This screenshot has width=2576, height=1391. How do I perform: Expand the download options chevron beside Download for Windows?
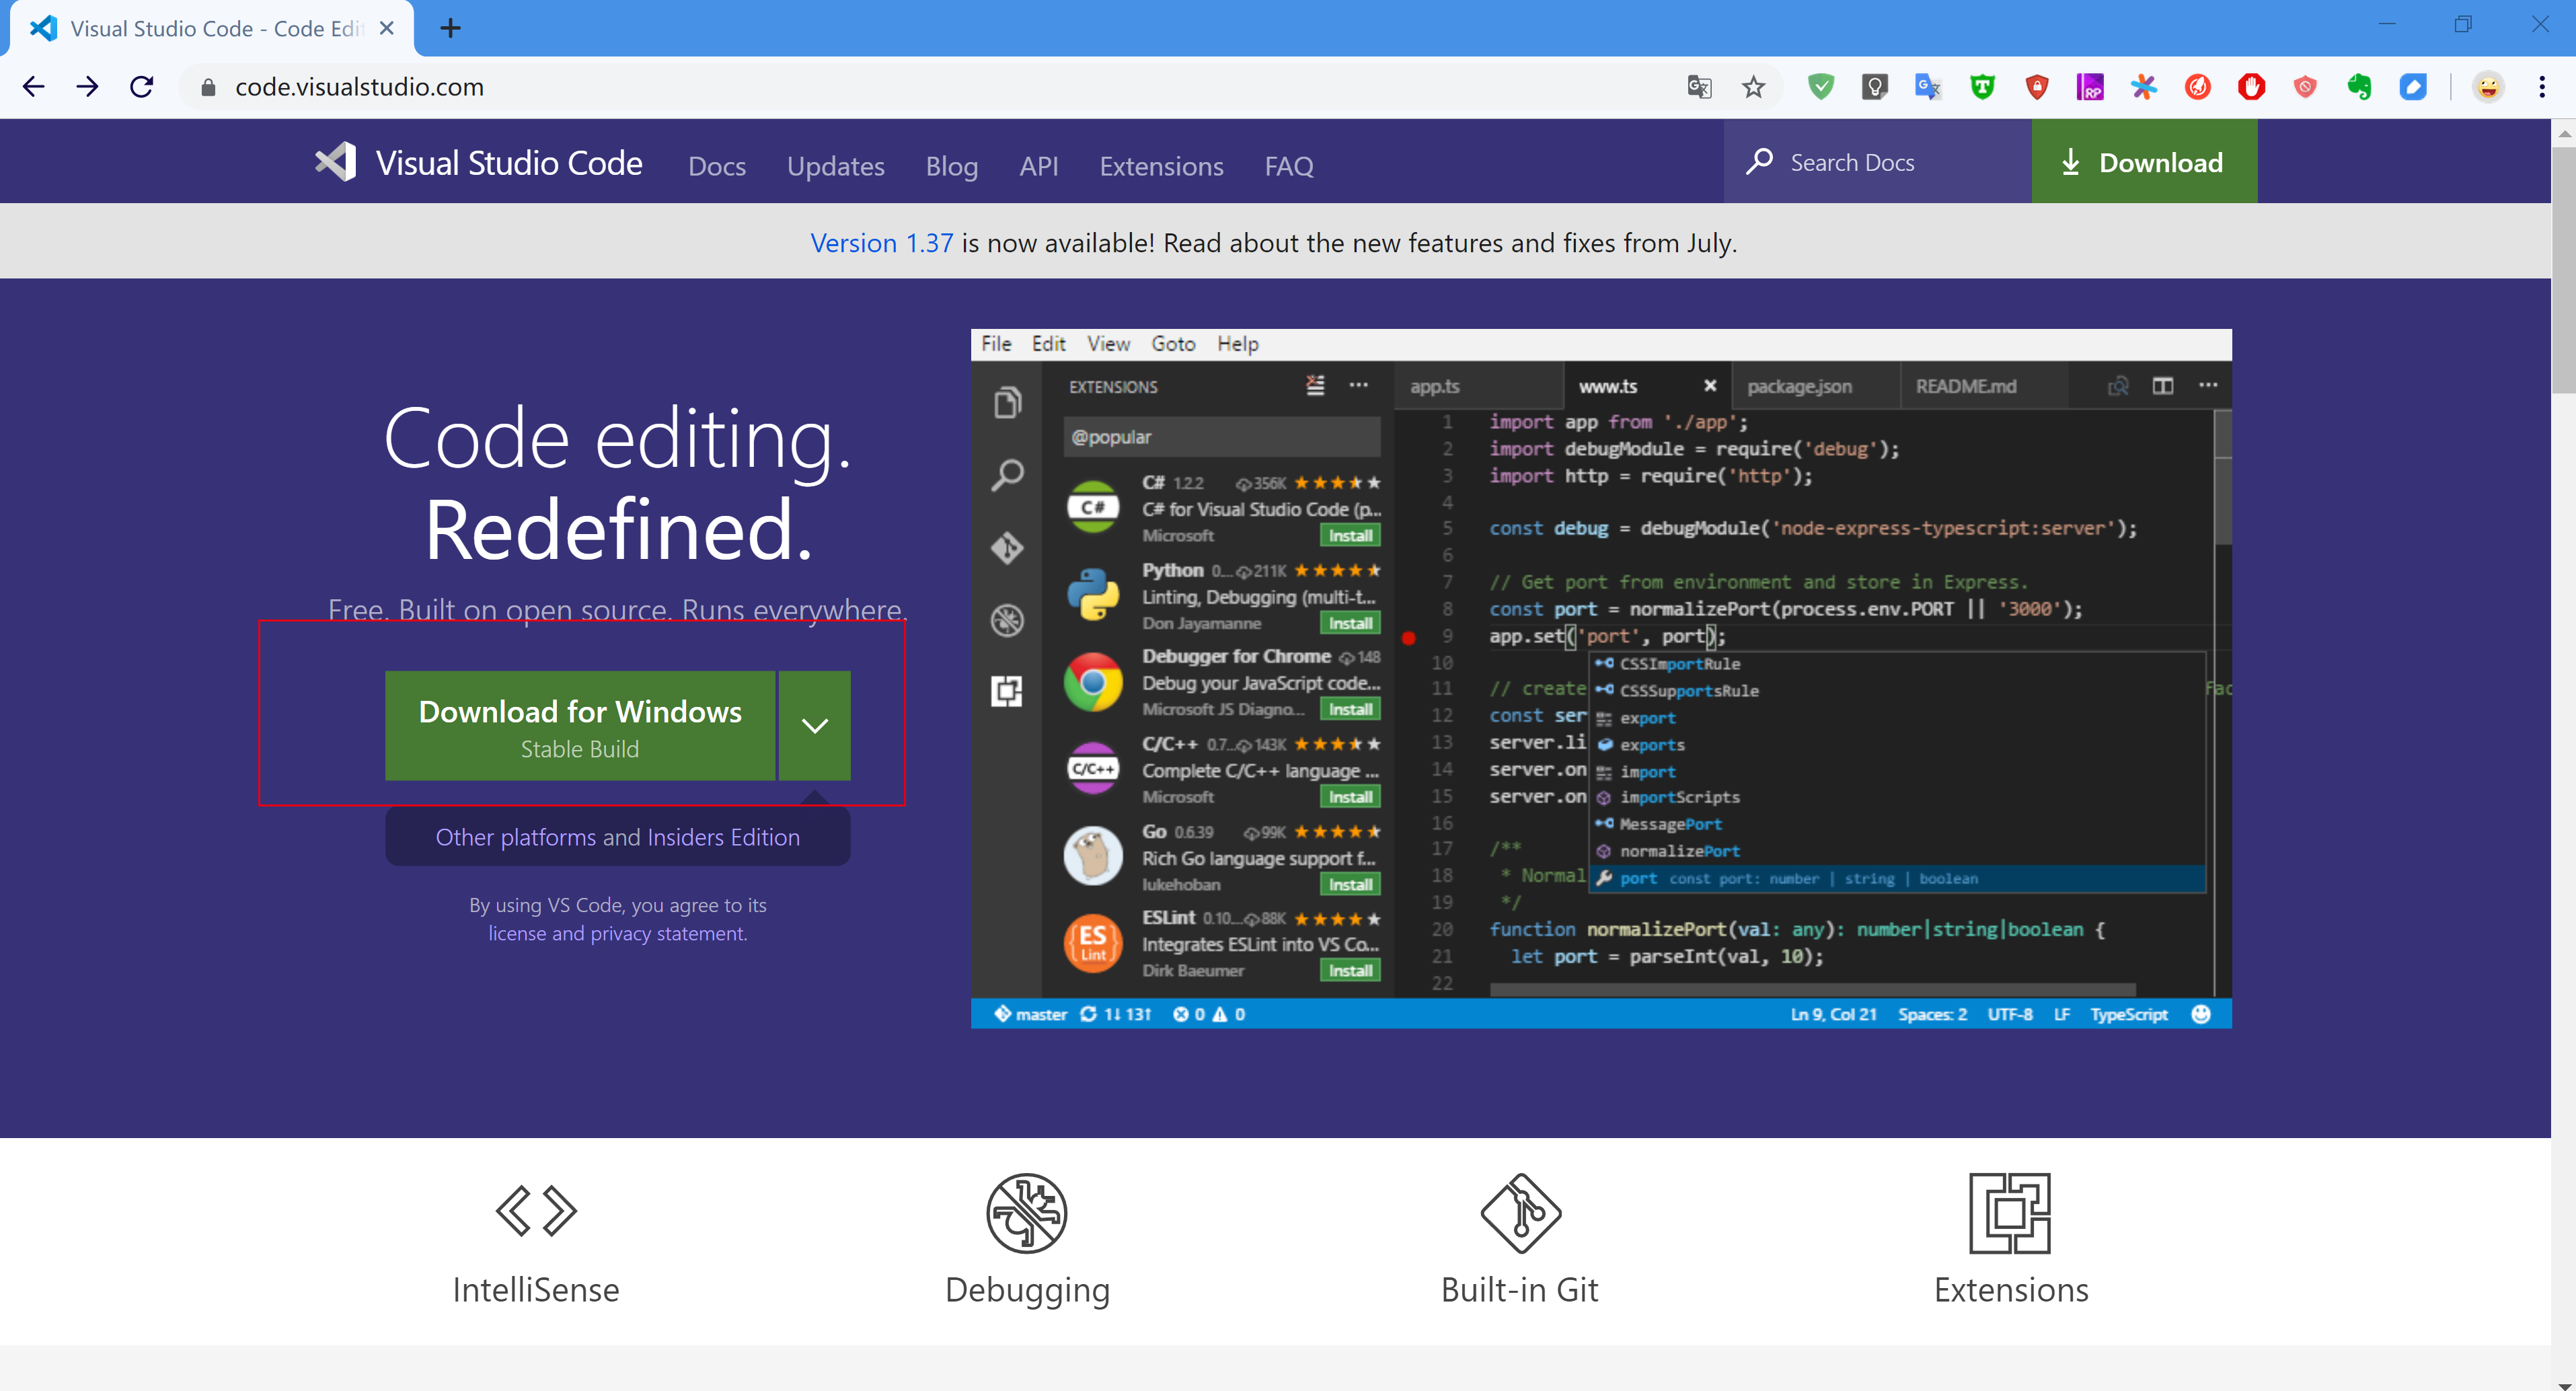click(815, 726)
